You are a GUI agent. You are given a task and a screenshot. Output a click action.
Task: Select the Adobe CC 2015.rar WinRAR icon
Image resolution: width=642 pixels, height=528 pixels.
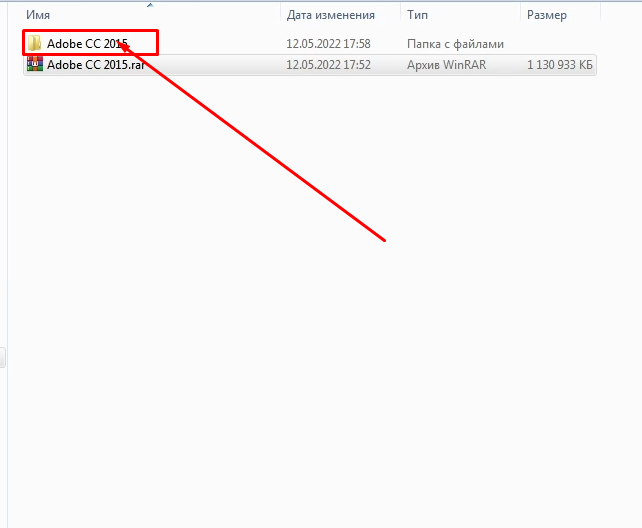35,64
